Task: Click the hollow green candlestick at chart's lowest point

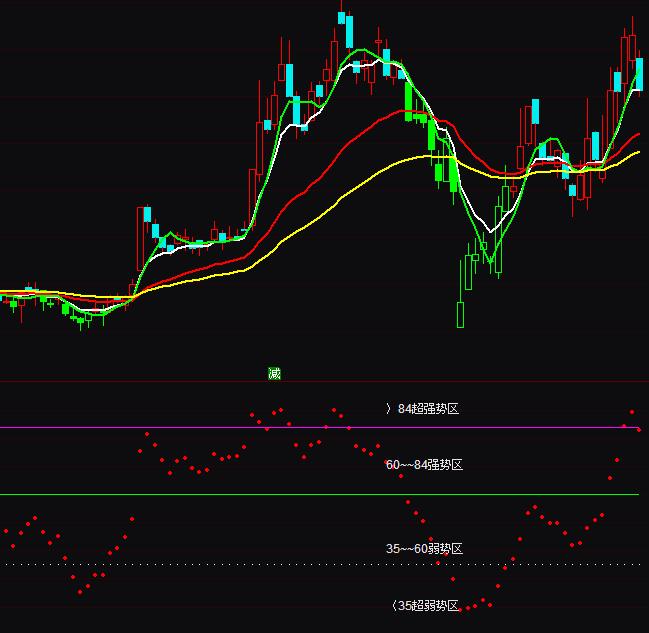Action: click(461, 314)
